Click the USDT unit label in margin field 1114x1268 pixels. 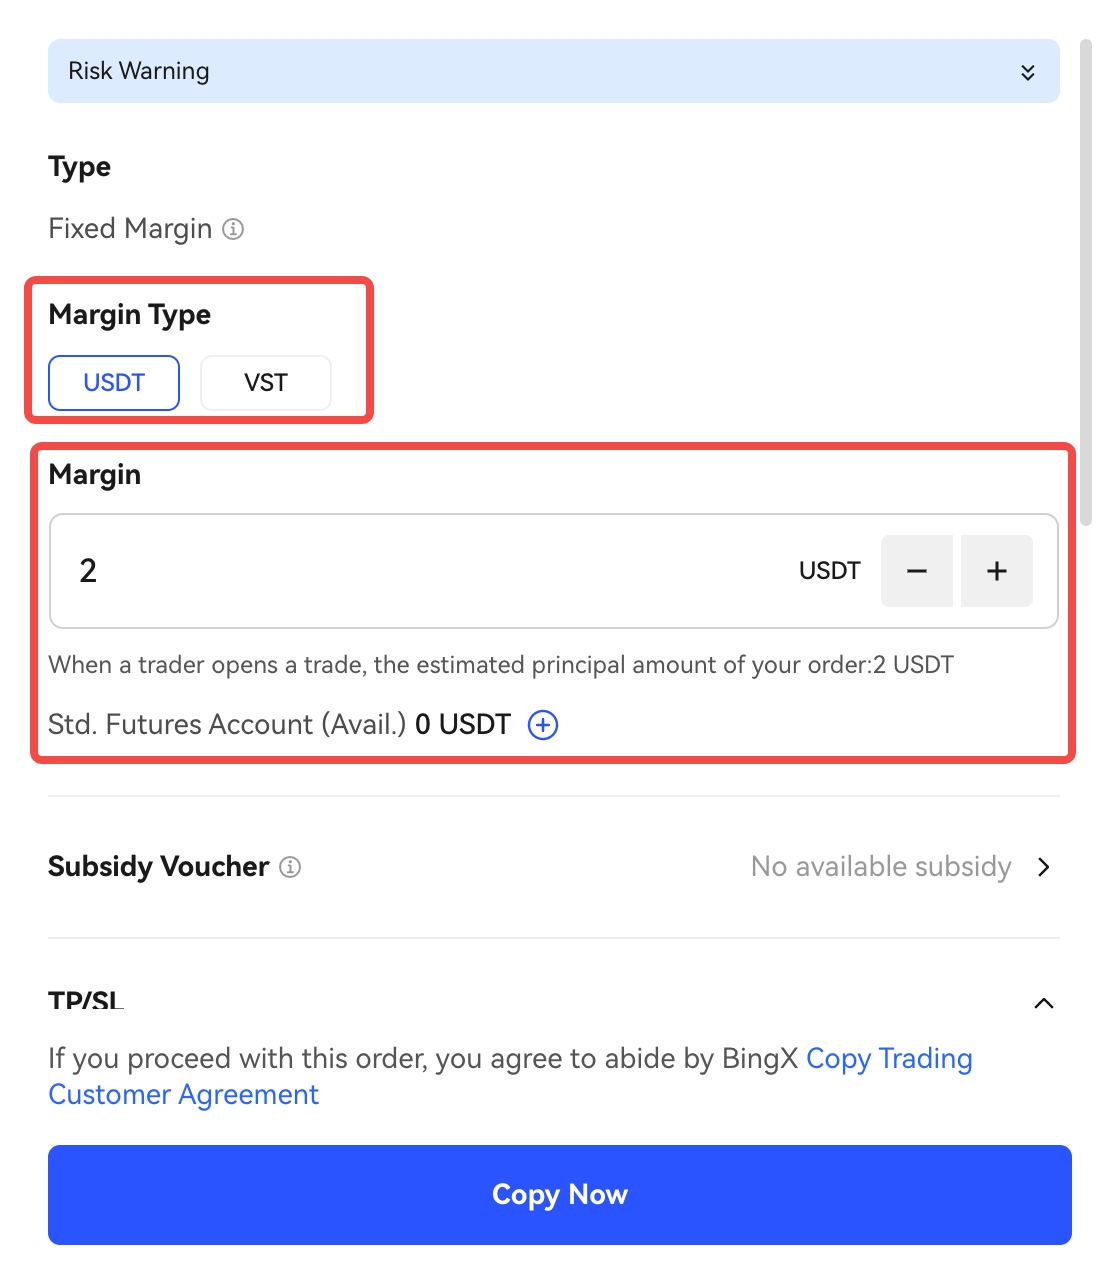(830, 571)
